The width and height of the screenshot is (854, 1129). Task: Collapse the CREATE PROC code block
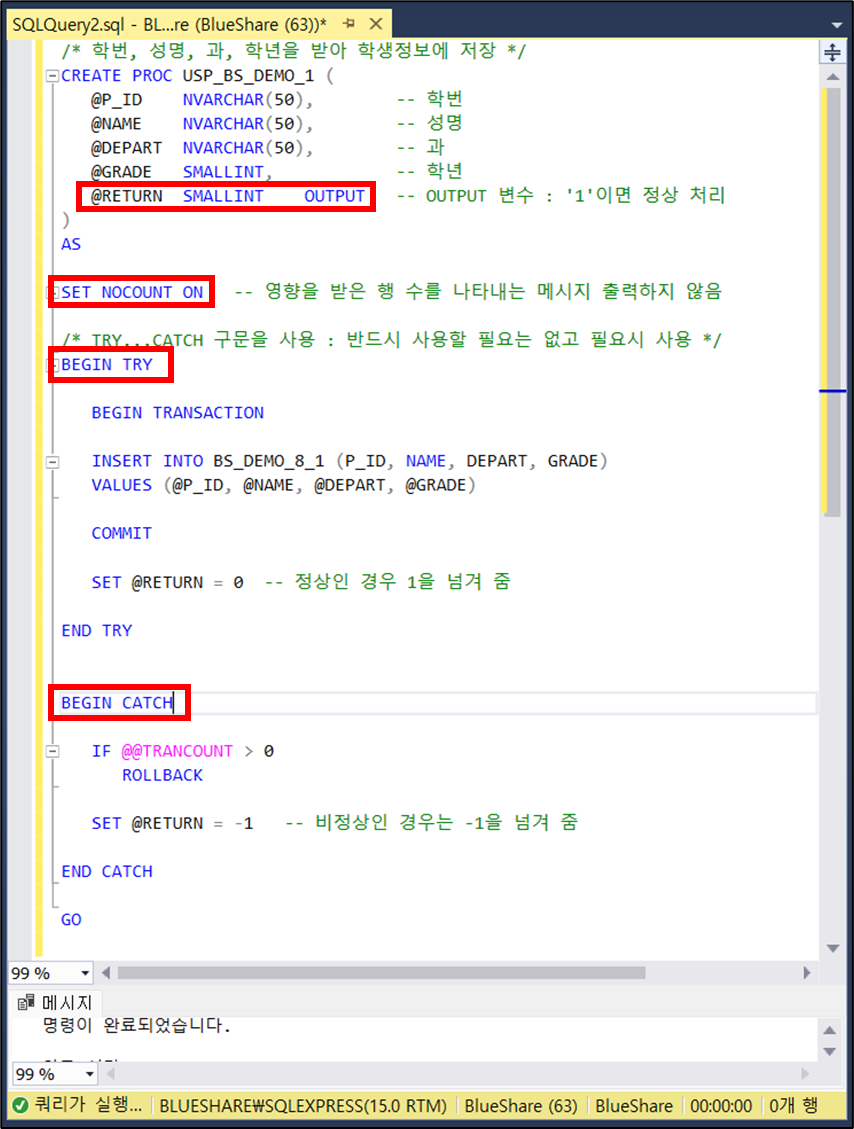pos(53,76)
